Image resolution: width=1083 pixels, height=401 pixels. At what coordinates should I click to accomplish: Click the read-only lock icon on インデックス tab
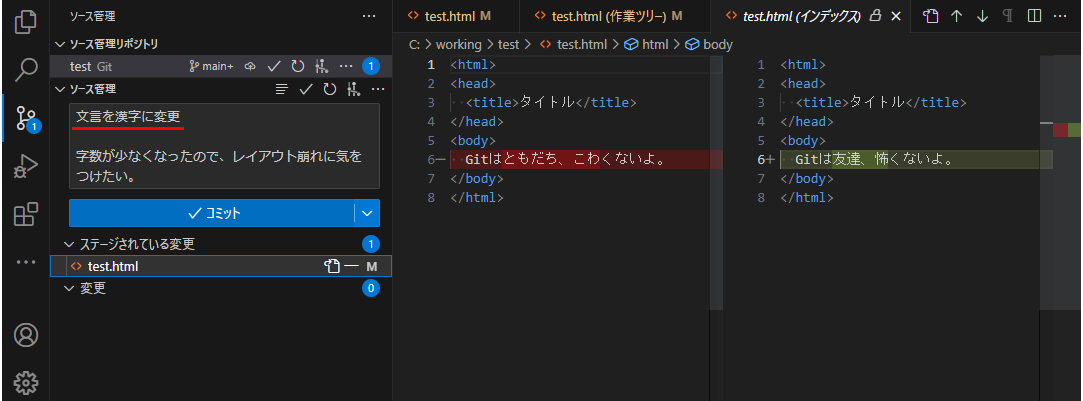pyautogui.click(x=875, y=15)
